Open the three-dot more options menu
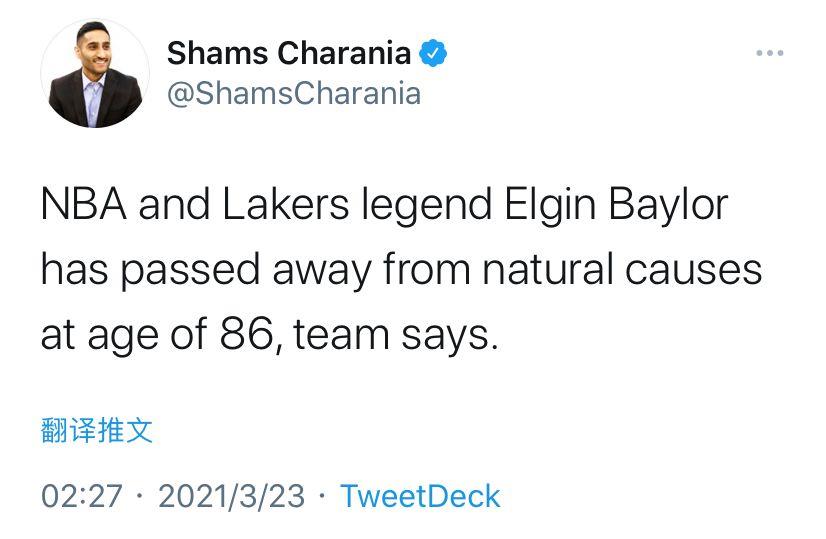This screenshot has width=826, height=539. 770,53
